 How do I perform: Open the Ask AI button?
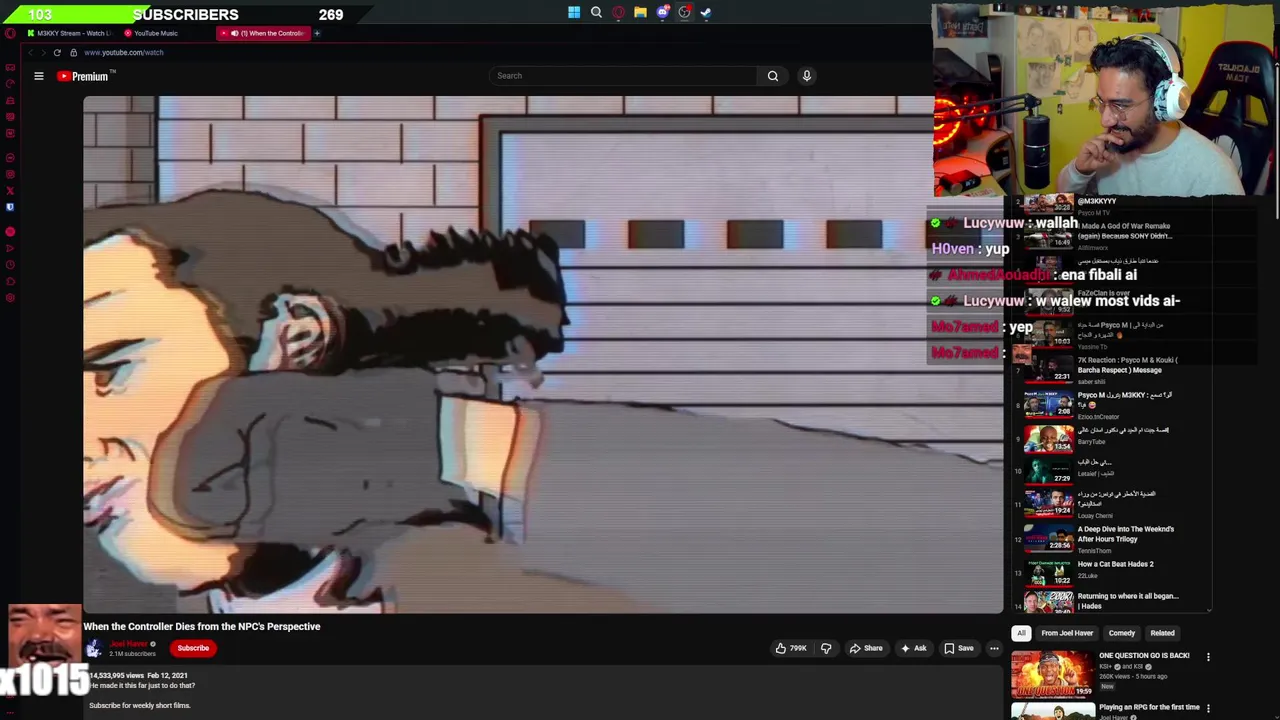pos(914,648)
